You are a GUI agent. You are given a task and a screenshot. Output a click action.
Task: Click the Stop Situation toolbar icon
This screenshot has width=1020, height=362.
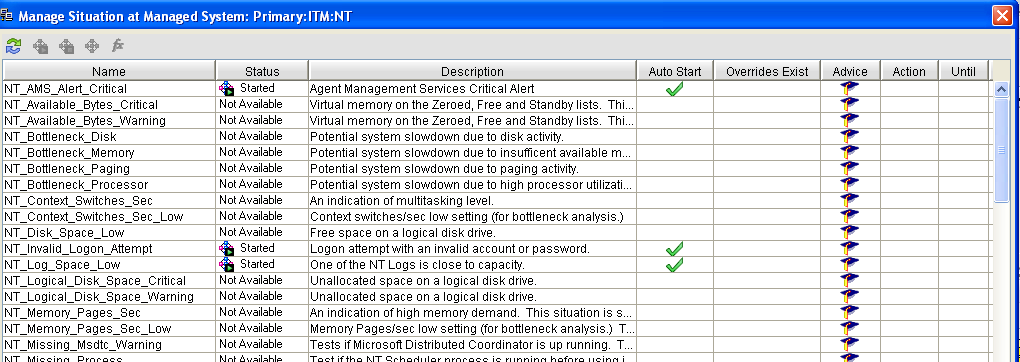point(66,46)
